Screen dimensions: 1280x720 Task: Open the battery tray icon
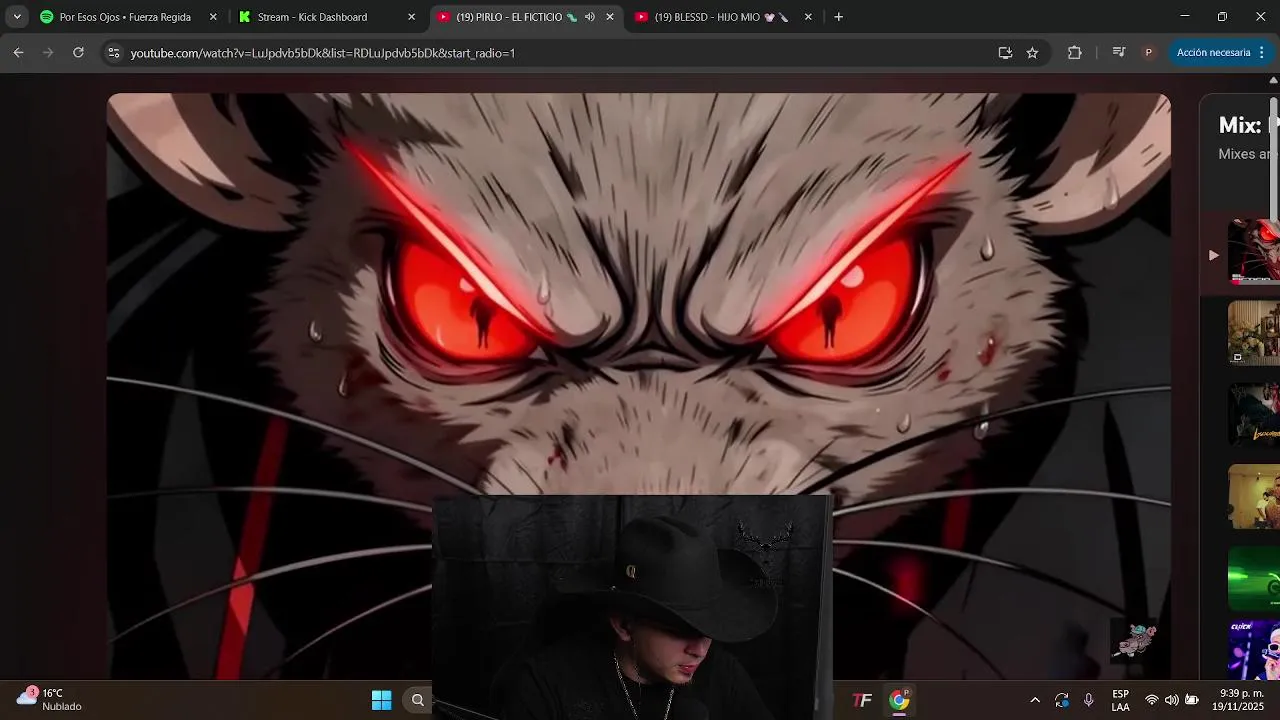[x=1192, y=700]
